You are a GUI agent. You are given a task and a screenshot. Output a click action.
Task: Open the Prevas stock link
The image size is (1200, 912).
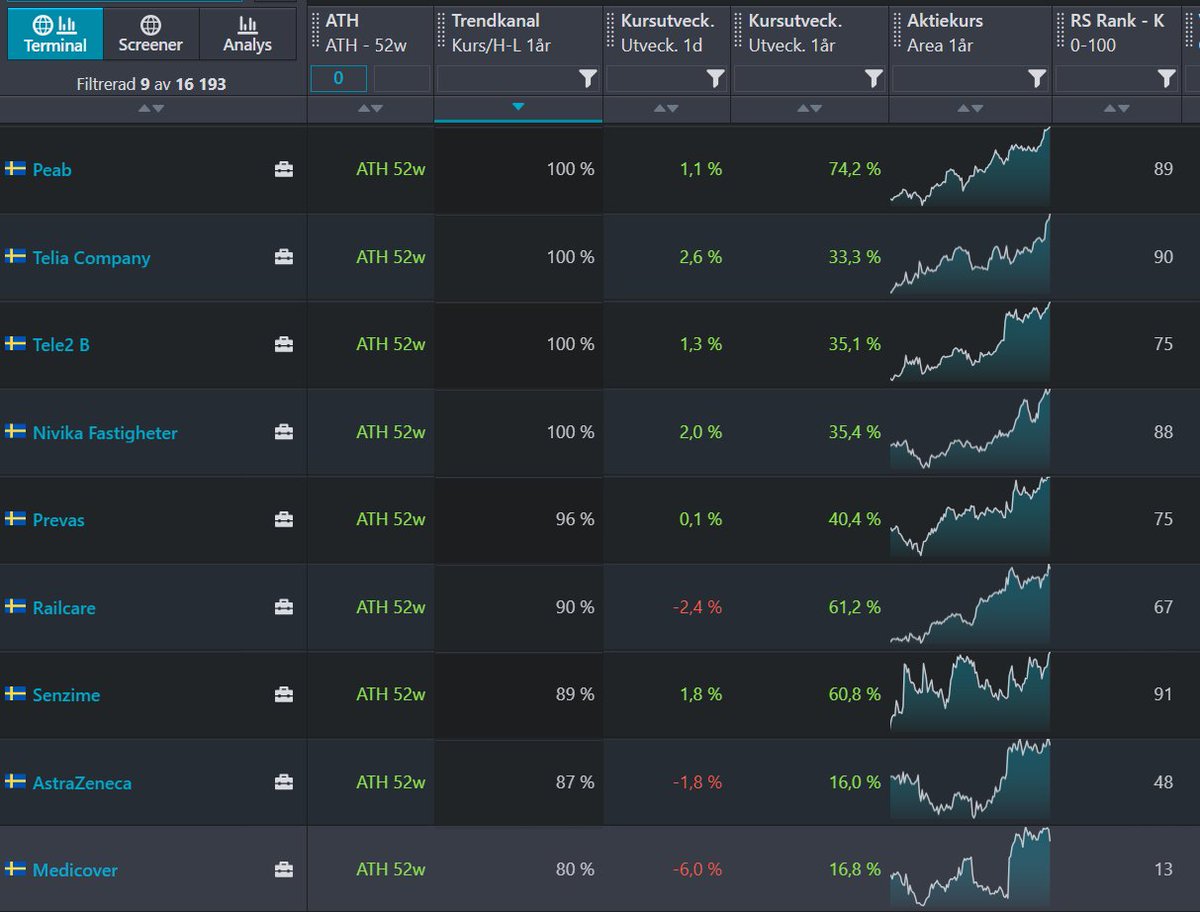click(58, 520)
